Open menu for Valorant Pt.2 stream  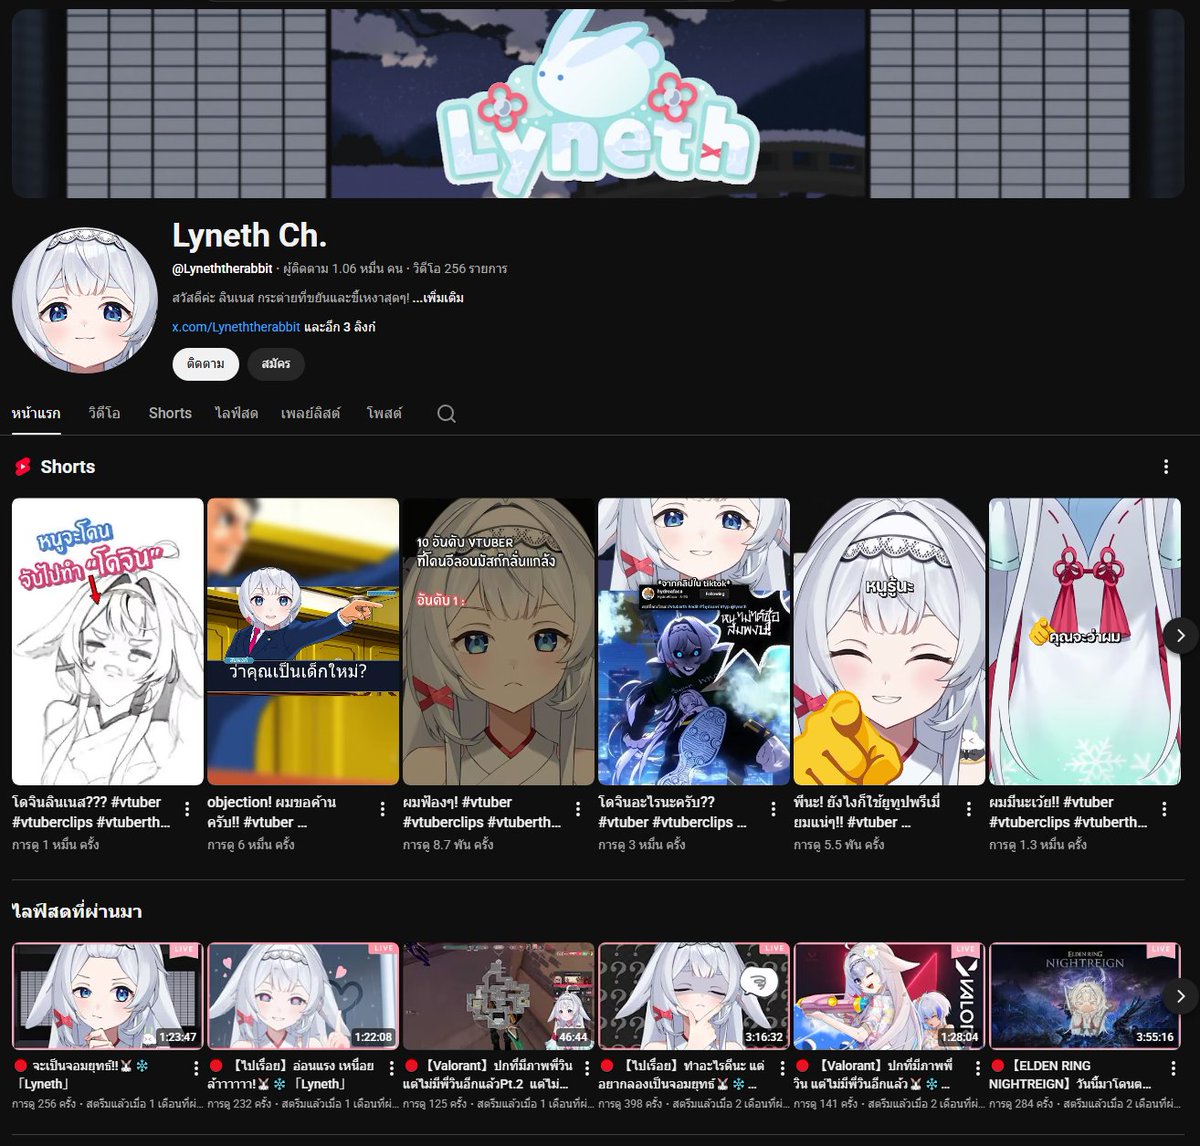587,1069
